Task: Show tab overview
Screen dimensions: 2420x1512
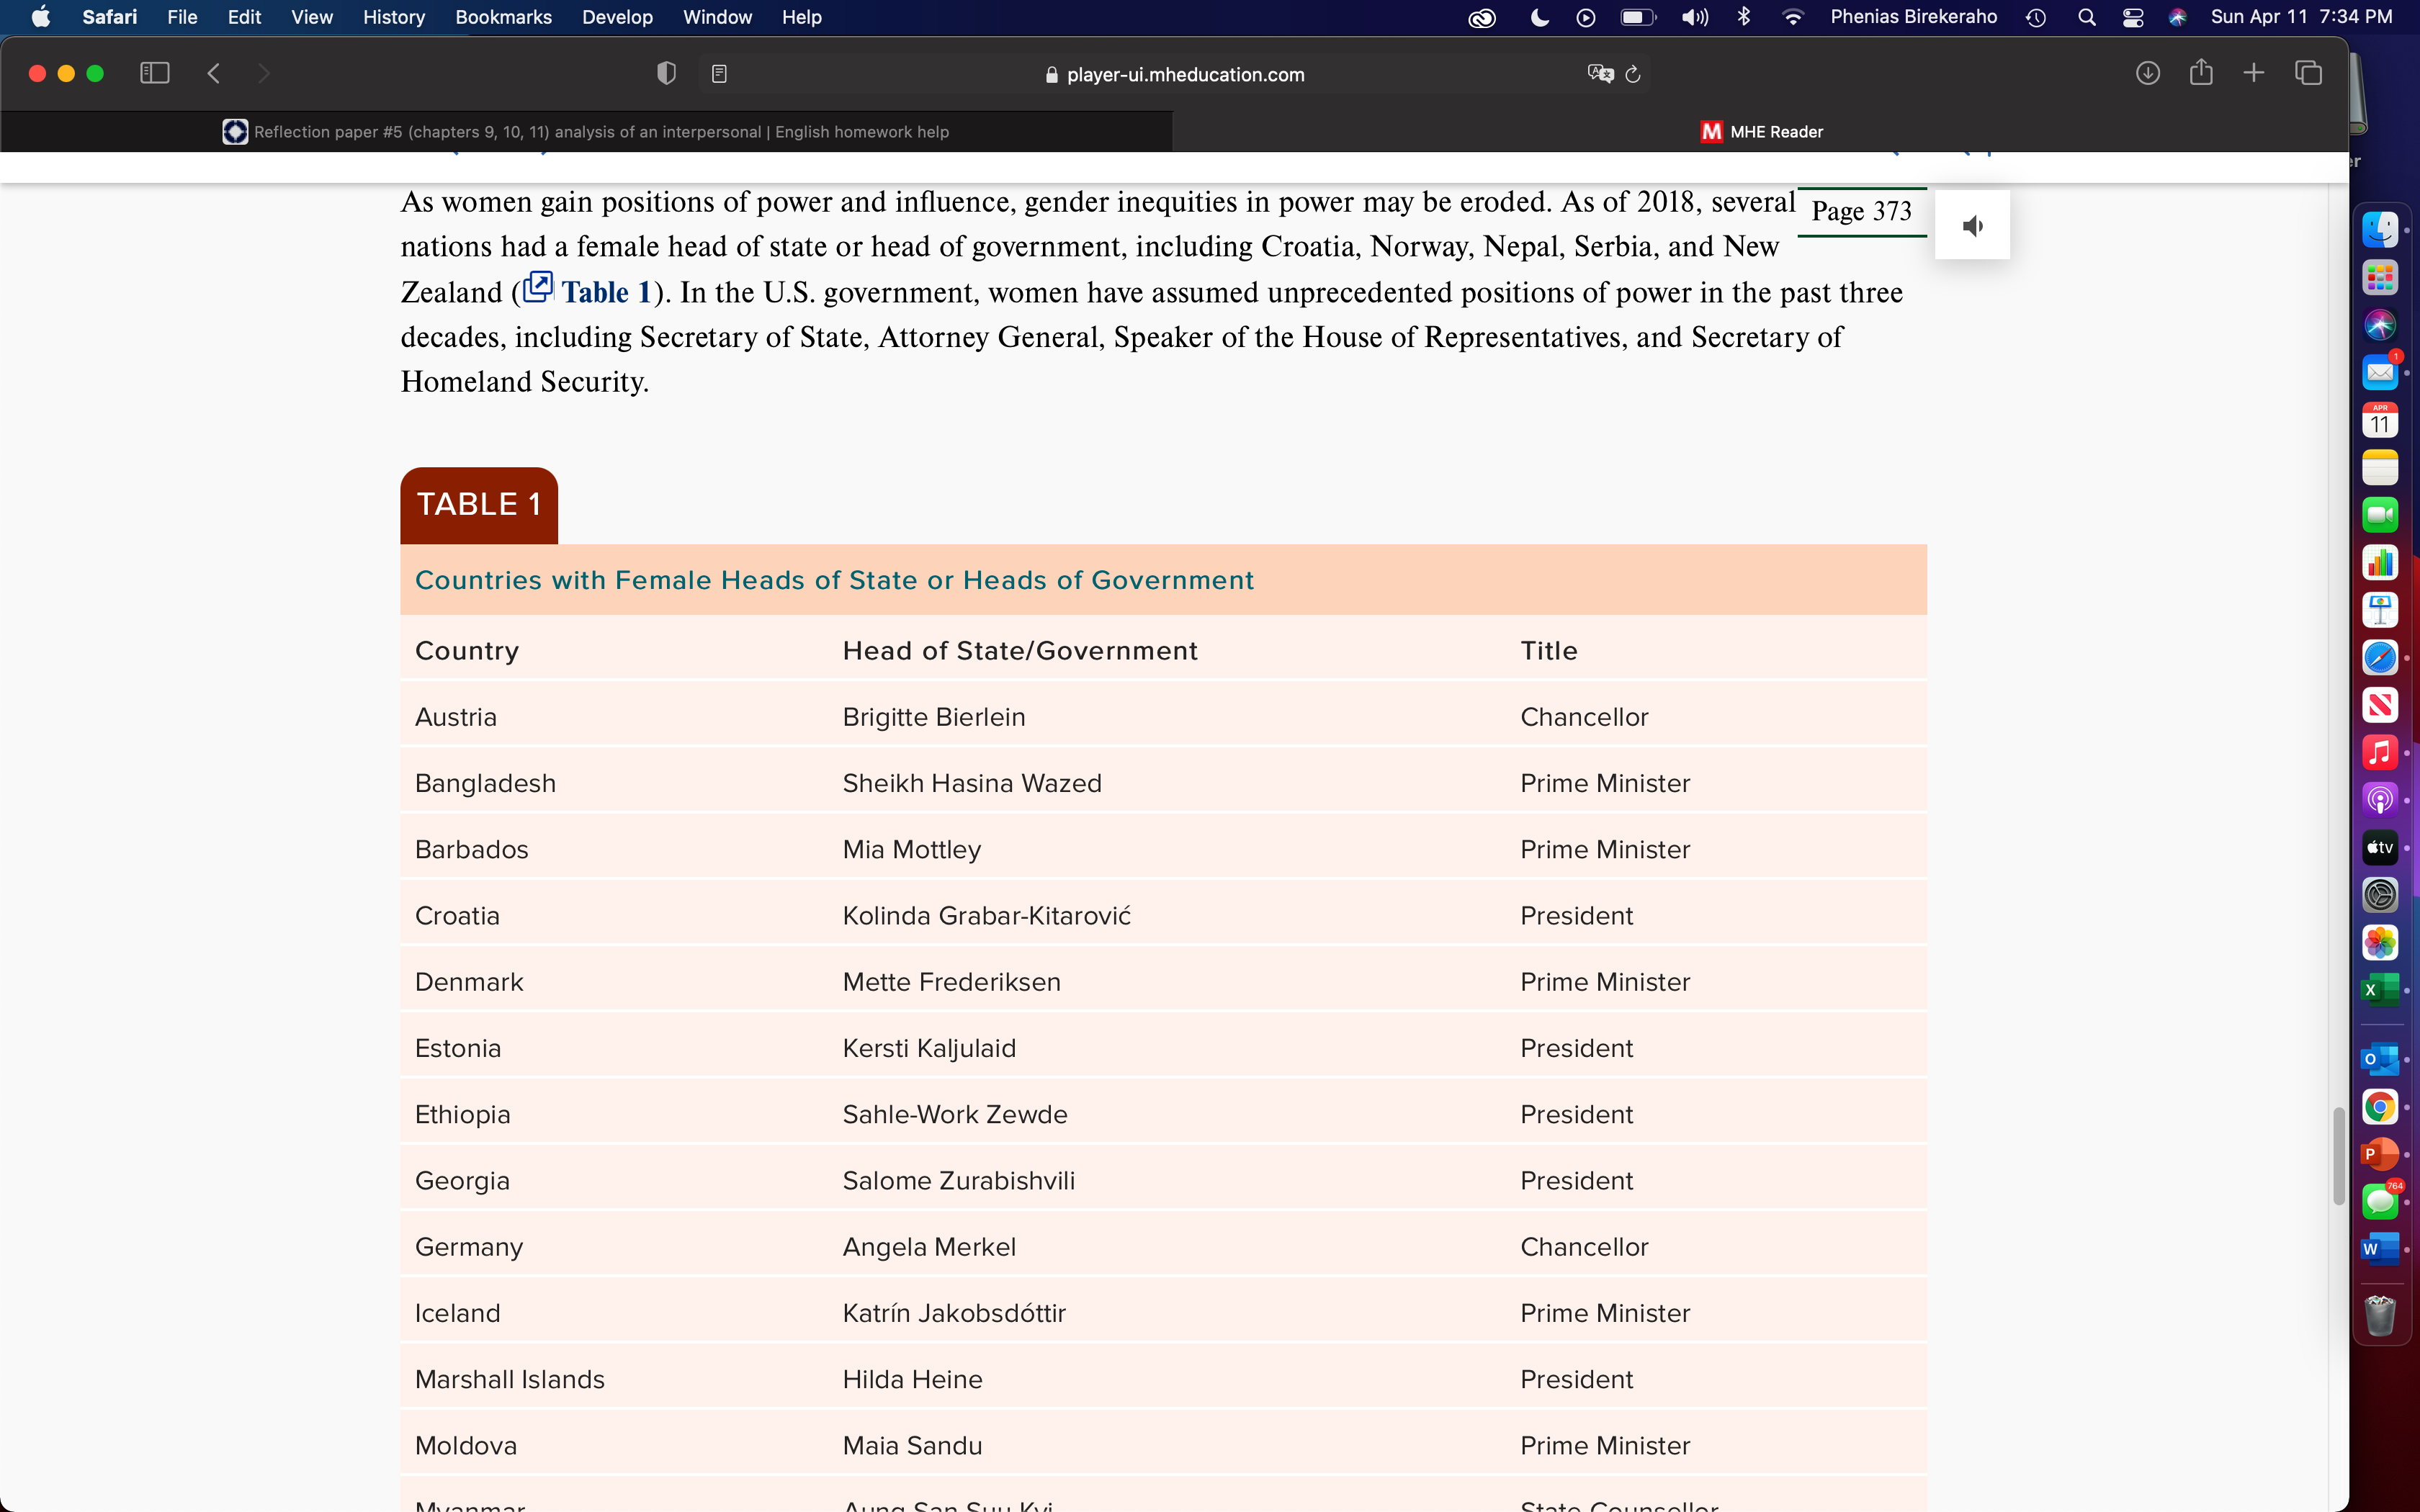Action: [x=2308, y=73]
